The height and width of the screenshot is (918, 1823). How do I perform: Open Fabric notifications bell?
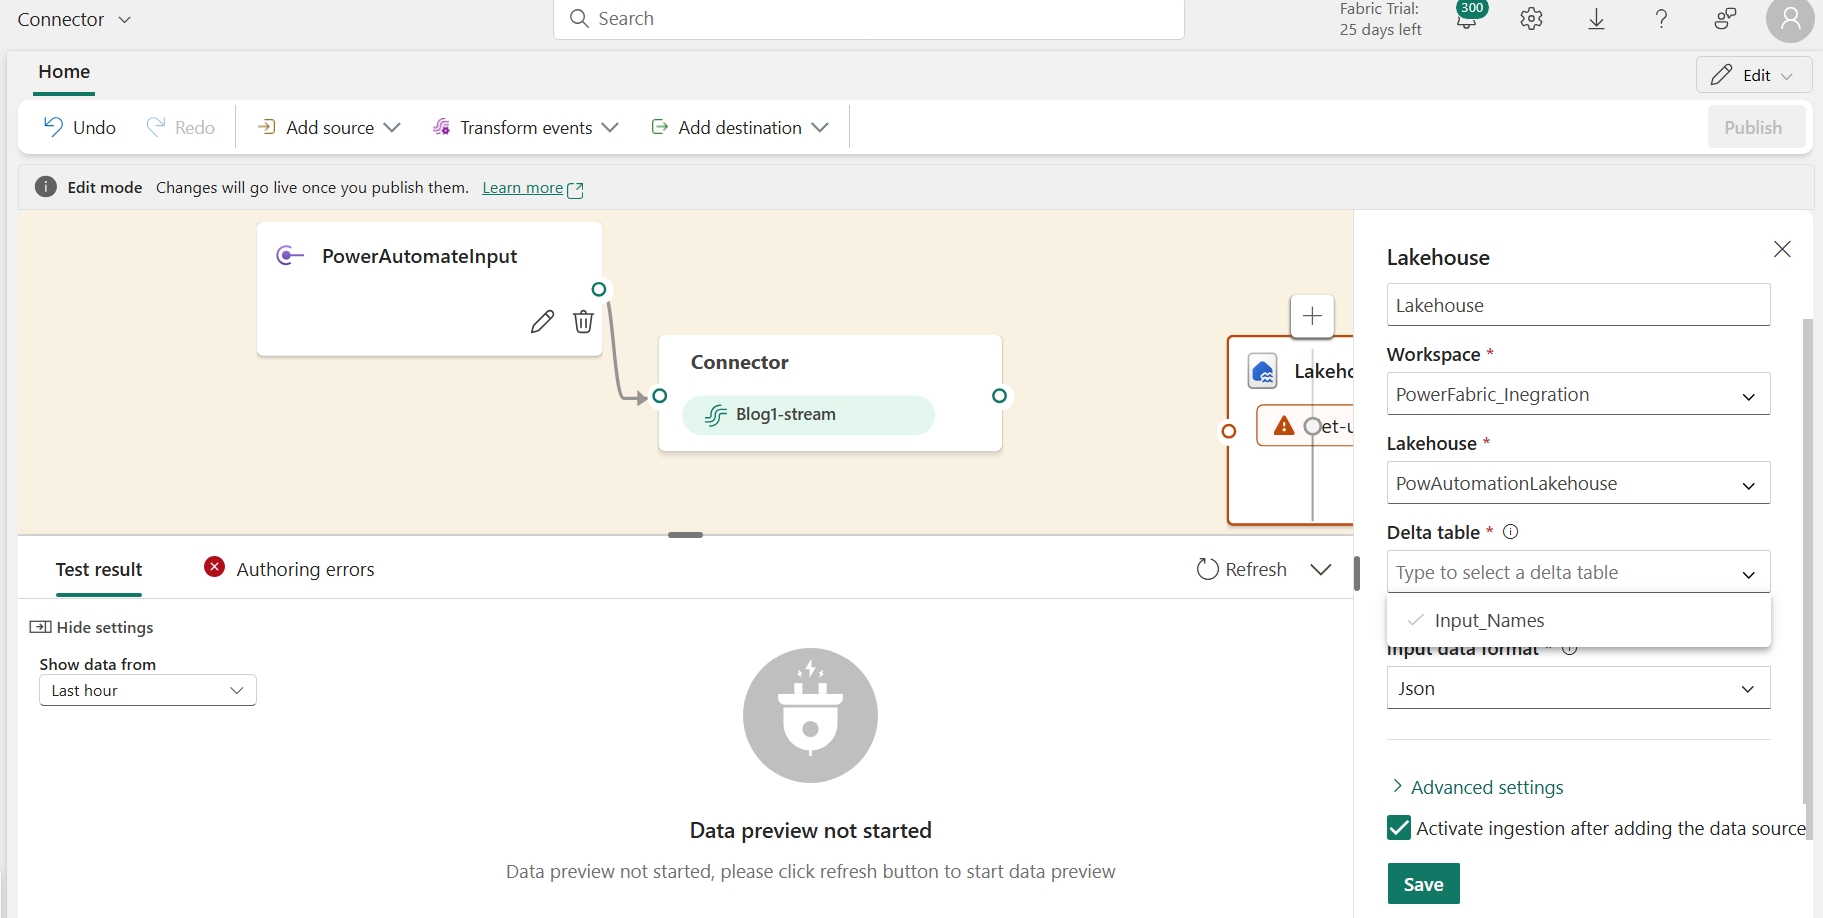[1464, 20]
